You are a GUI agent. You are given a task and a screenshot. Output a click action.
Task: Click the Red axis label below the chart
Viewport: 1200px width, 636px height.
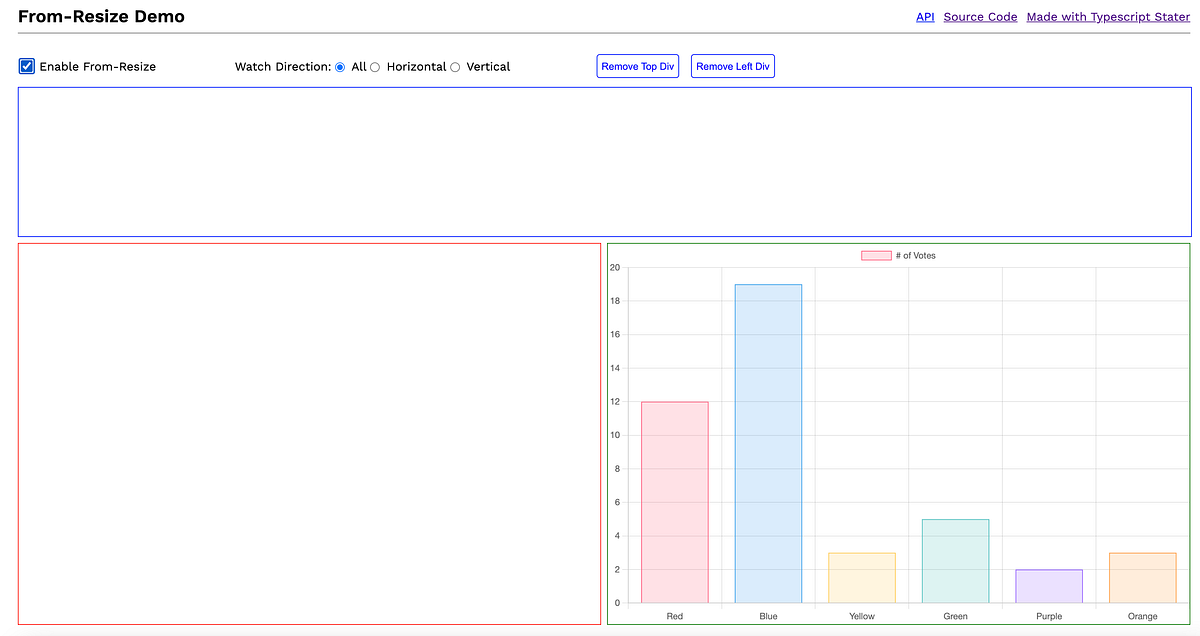(x=674, y=616)
